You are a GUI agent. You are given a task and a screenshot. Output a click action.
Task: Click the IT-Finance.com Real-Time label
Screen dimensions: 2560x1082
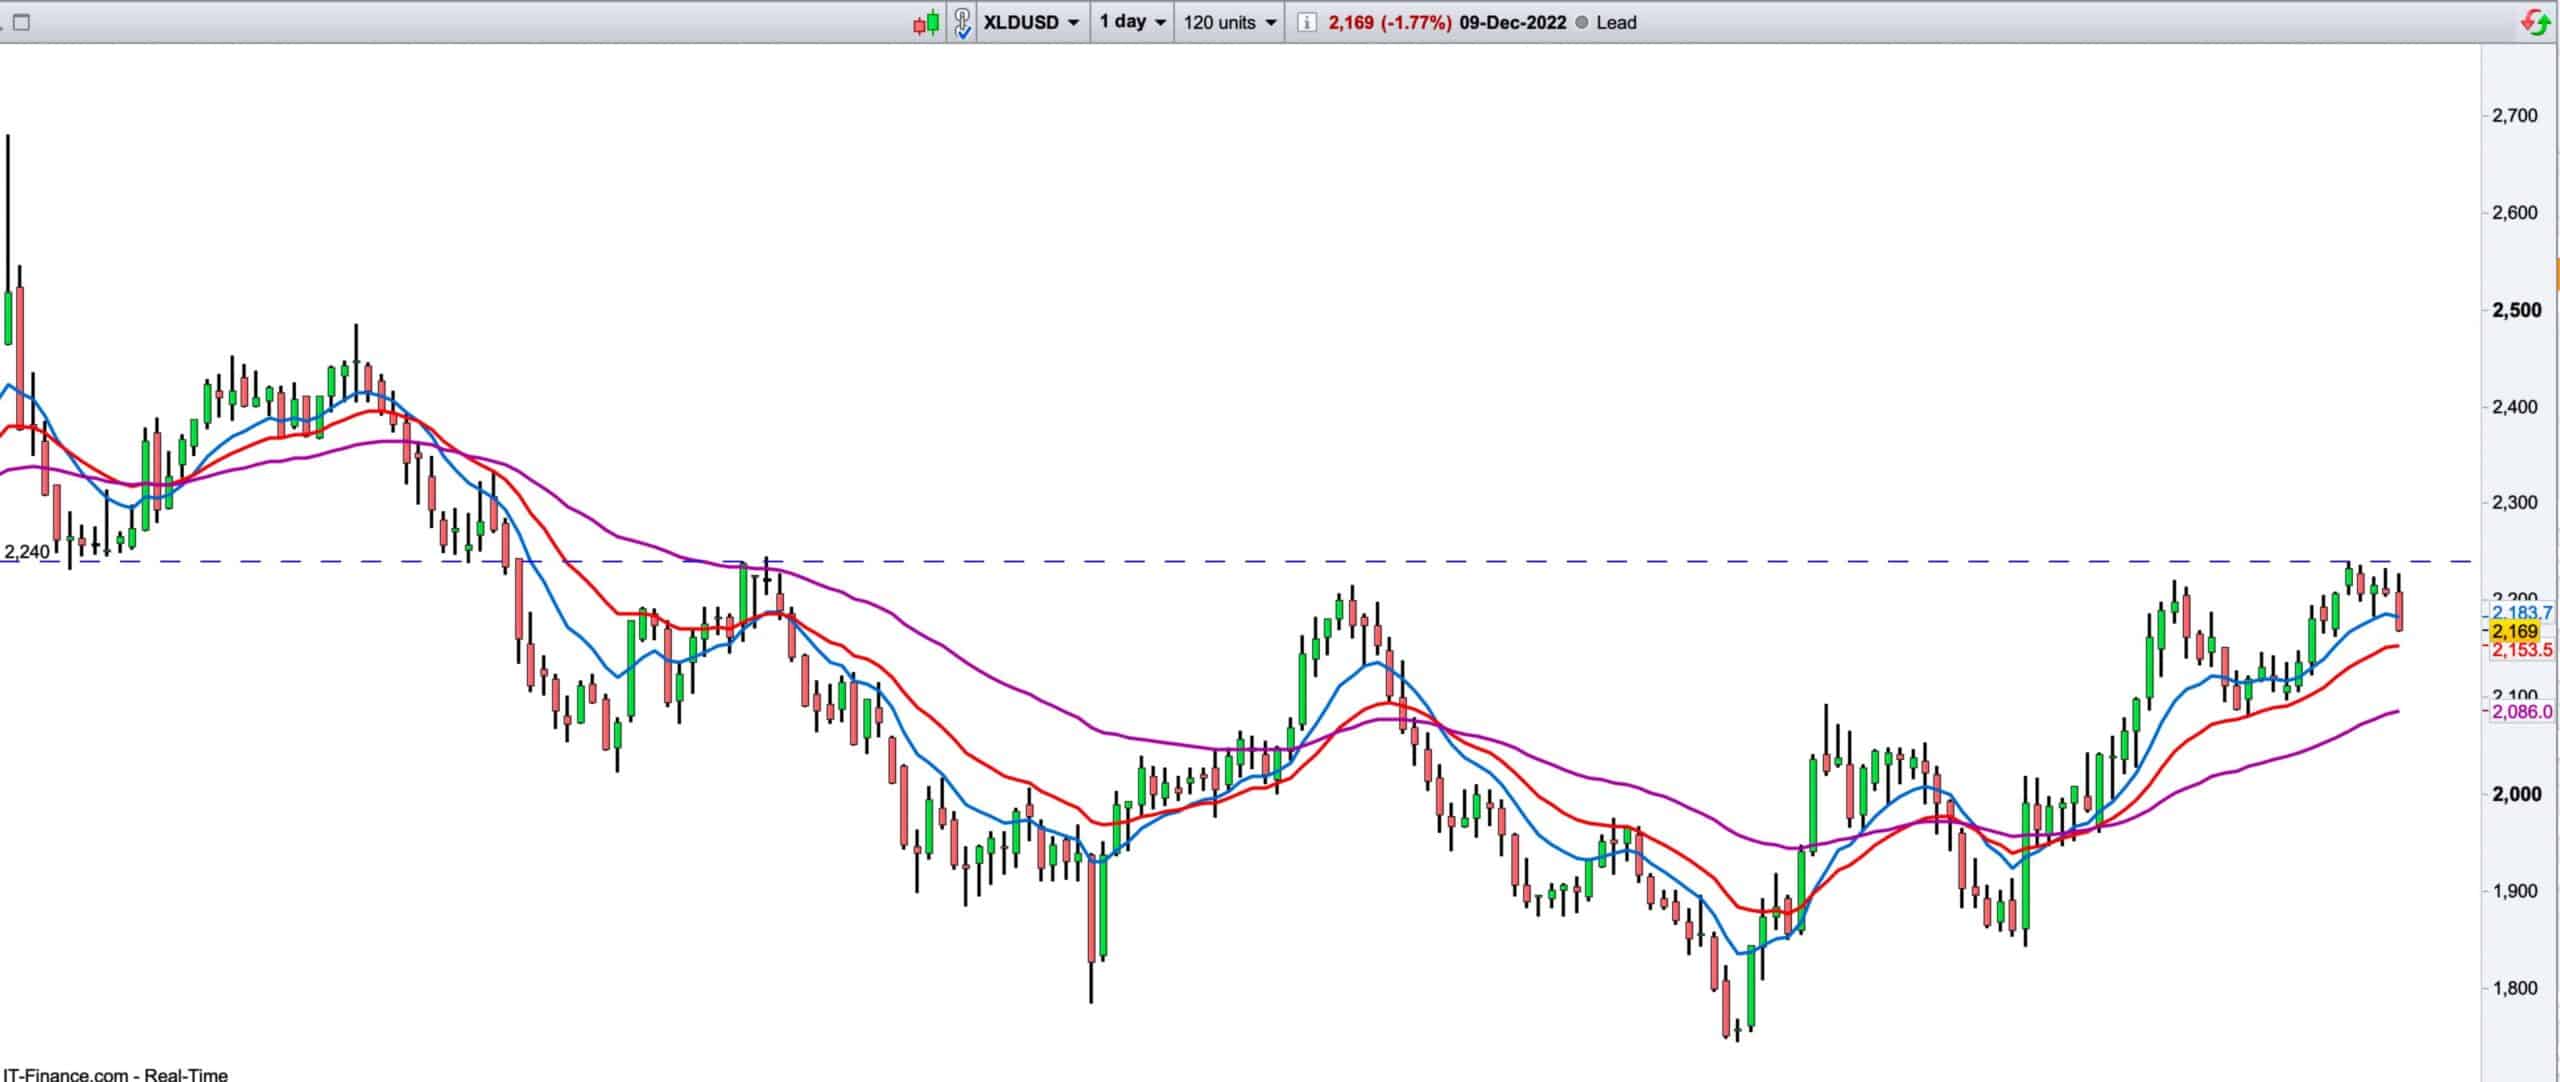(x=114, y=1074)
